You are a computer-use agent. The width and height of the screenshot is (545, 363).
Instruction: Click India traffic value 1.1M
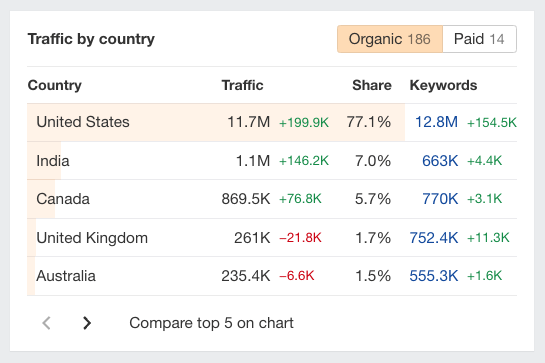[x=253, y=161]
